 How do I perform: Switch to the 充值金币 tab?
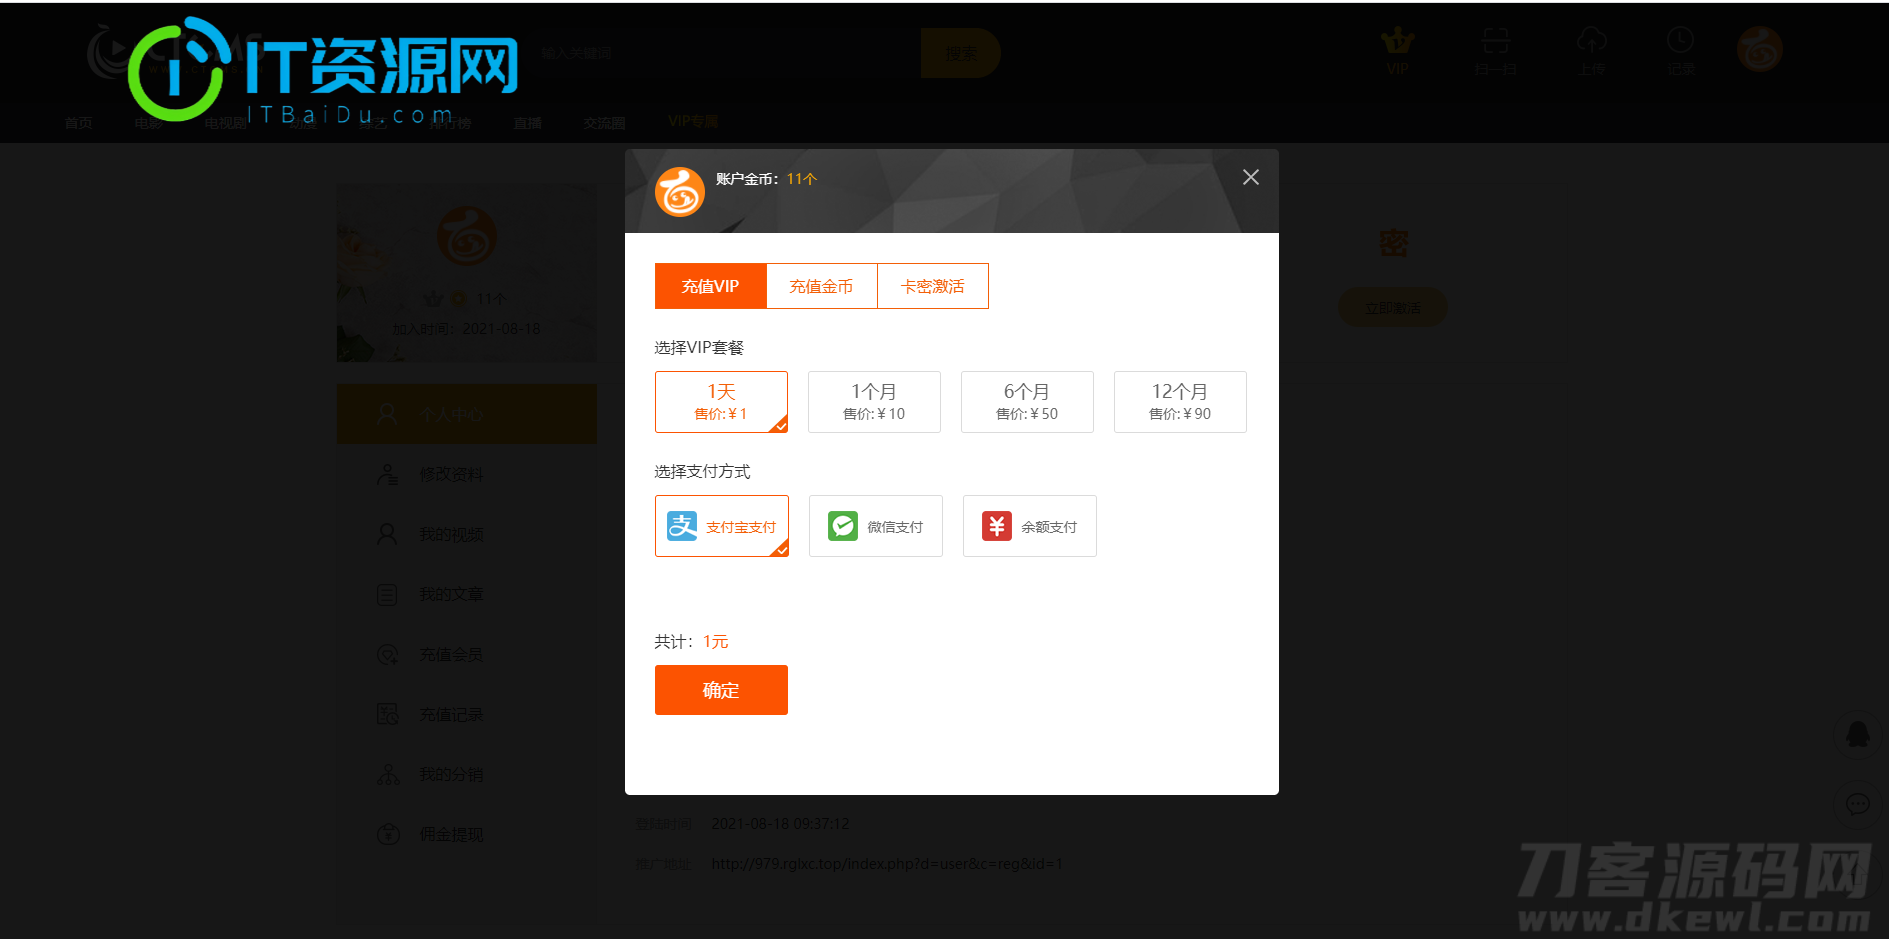[x=821, y=286]
